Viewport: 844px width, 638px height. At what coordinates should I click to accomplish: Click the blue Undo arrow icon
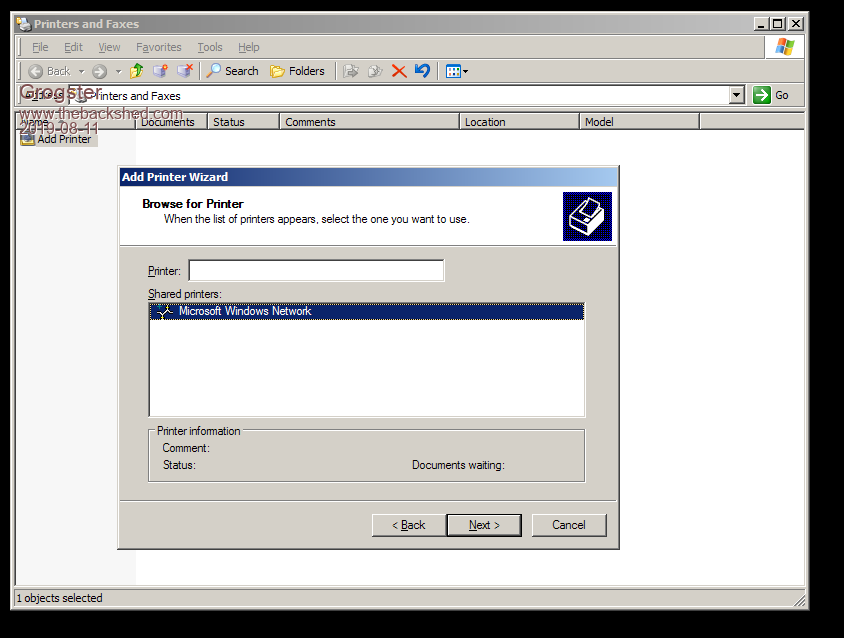[x=422, y=71]
